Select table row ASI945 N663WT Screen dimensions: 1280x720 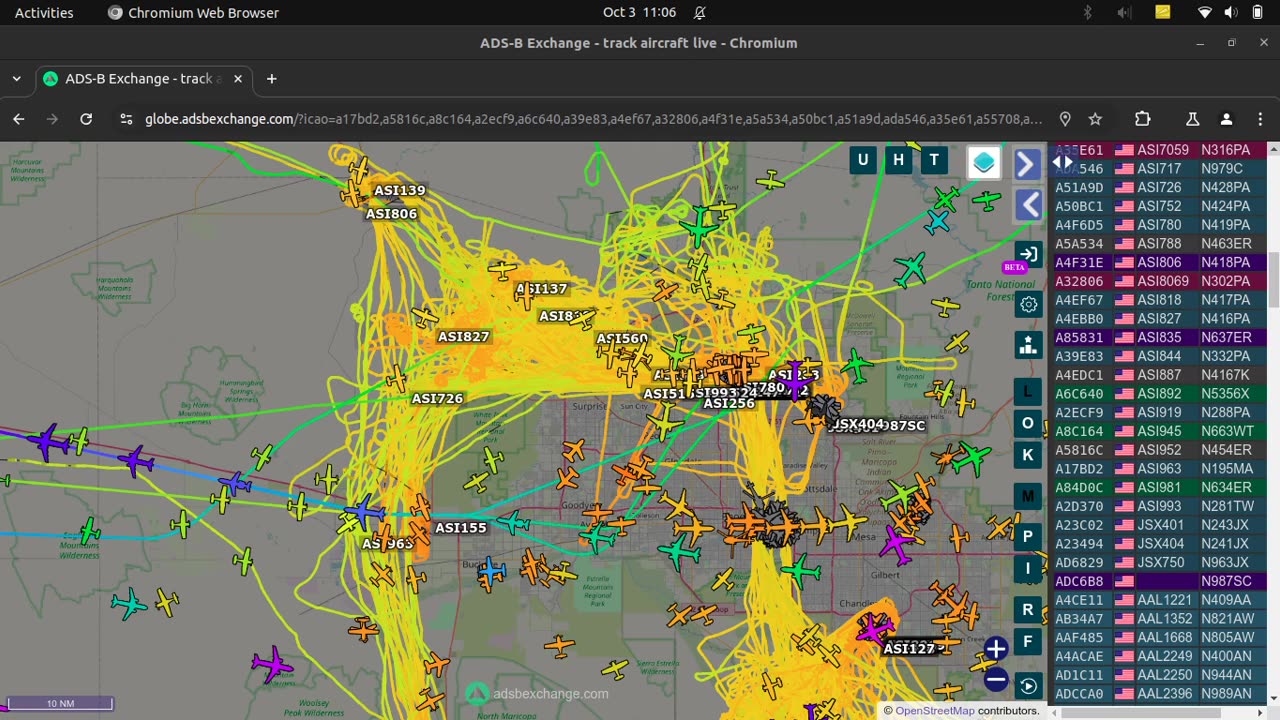(1160, 431)
